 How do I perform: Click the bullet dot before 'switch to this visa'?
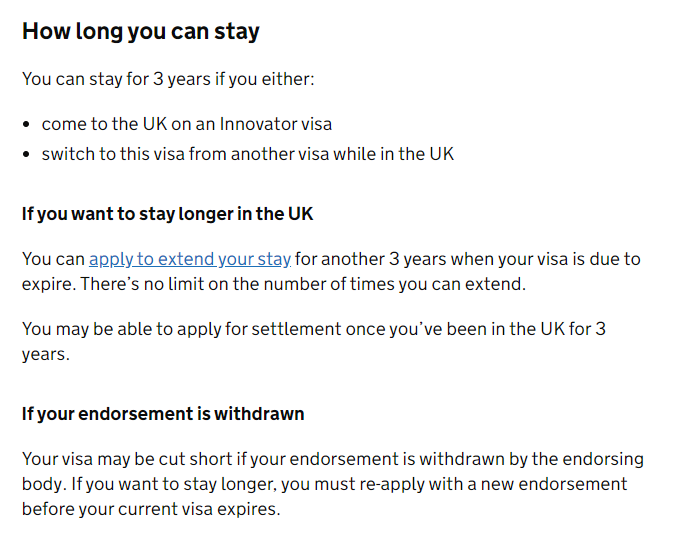26,155
